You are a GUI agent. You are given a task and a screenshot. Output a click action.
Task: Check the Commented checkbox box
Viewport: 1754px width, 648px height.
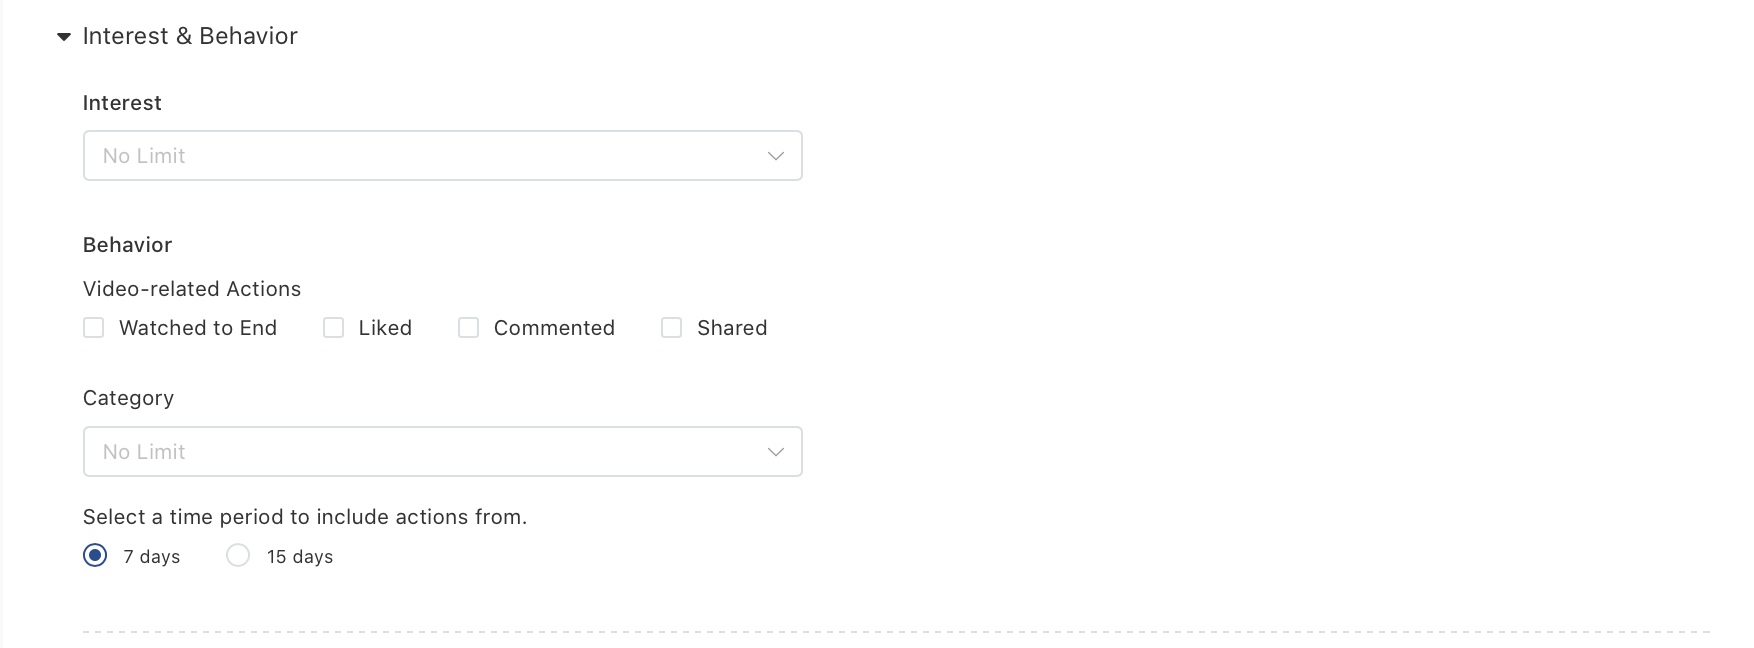pos(468,328)
